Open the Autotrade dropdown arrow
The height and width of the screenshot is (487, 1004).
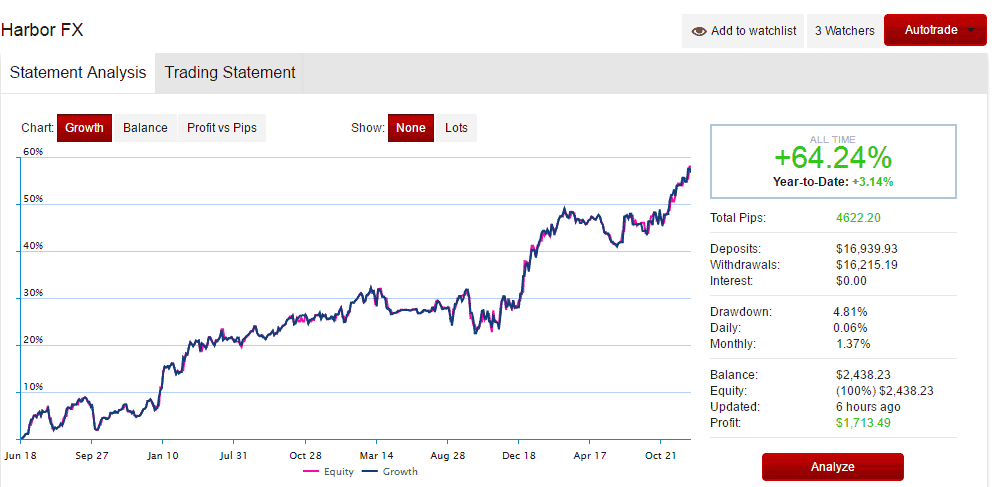pos(971,31)
